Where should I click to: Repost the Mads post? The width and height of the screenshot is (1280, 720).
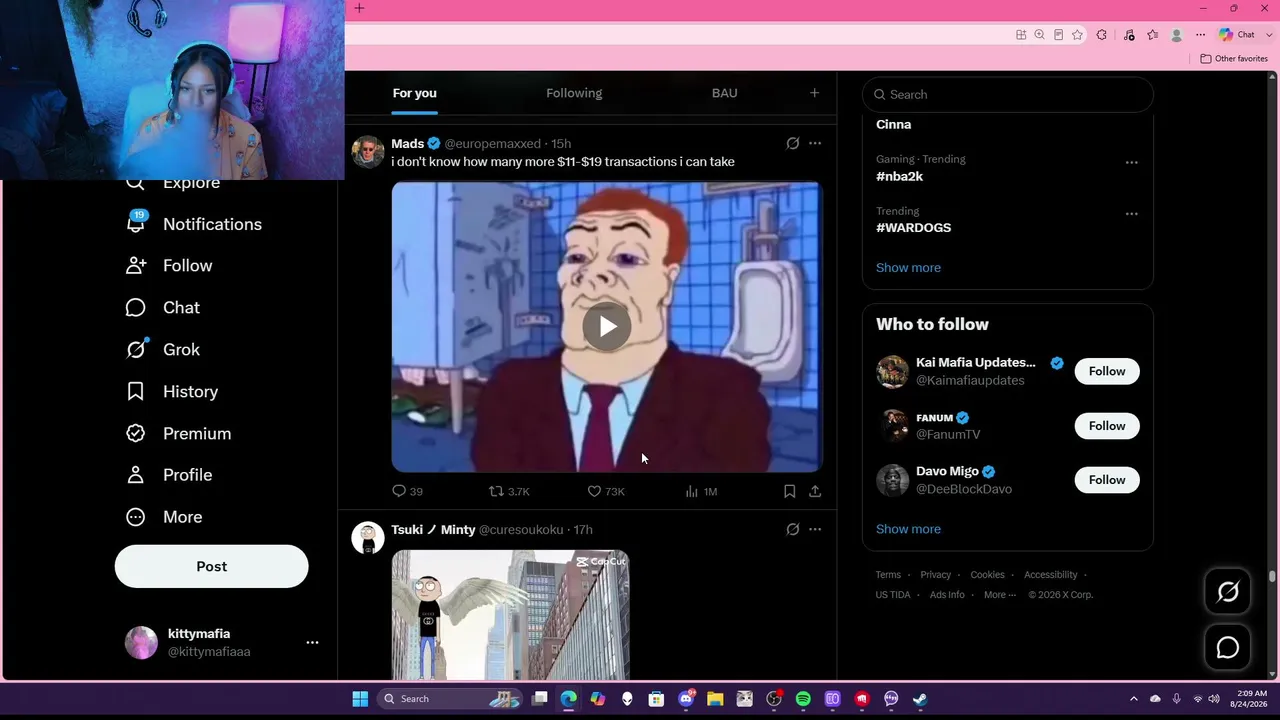[x=509, y=491]
